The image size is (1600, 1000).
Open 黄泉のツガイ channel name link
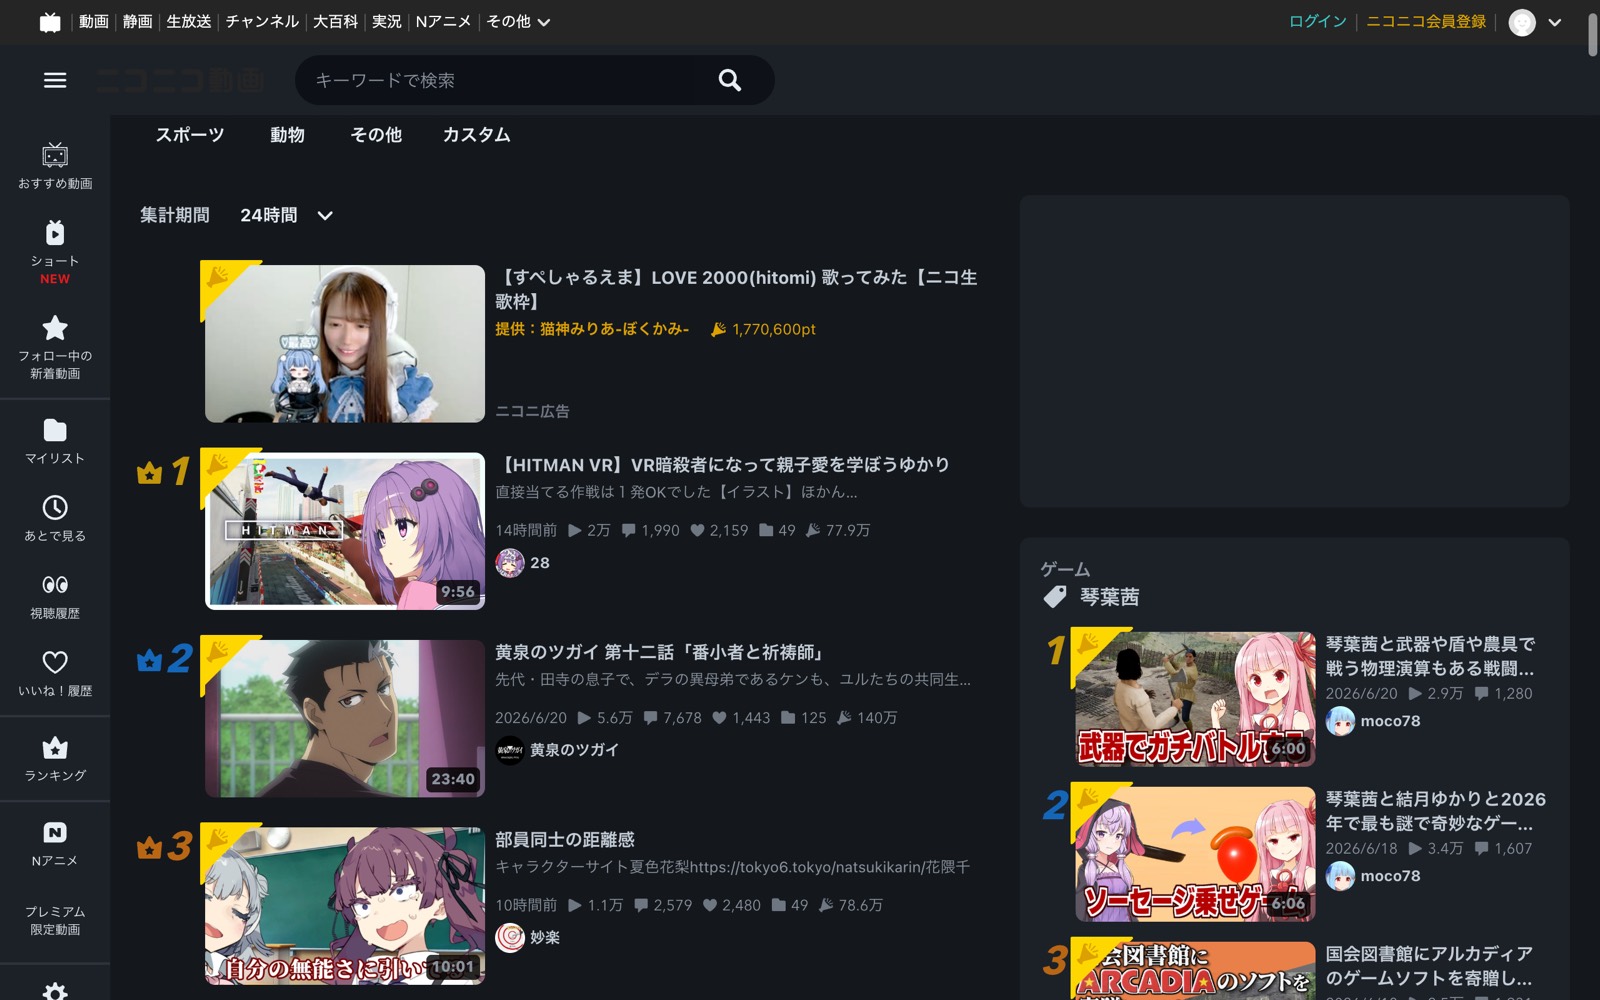pos(574,750)
